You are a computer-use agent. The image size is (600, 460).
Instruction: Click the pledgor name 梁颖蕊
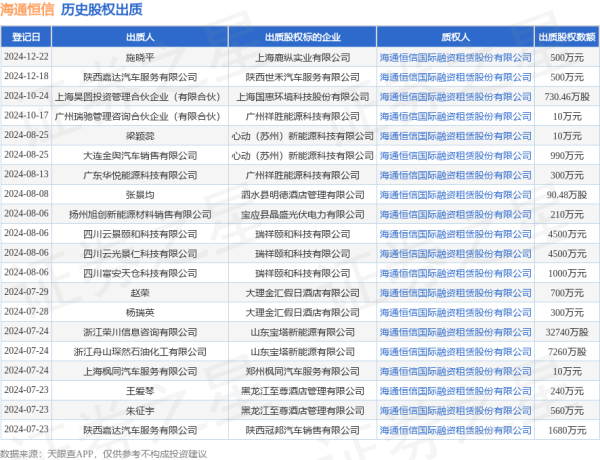140,136
